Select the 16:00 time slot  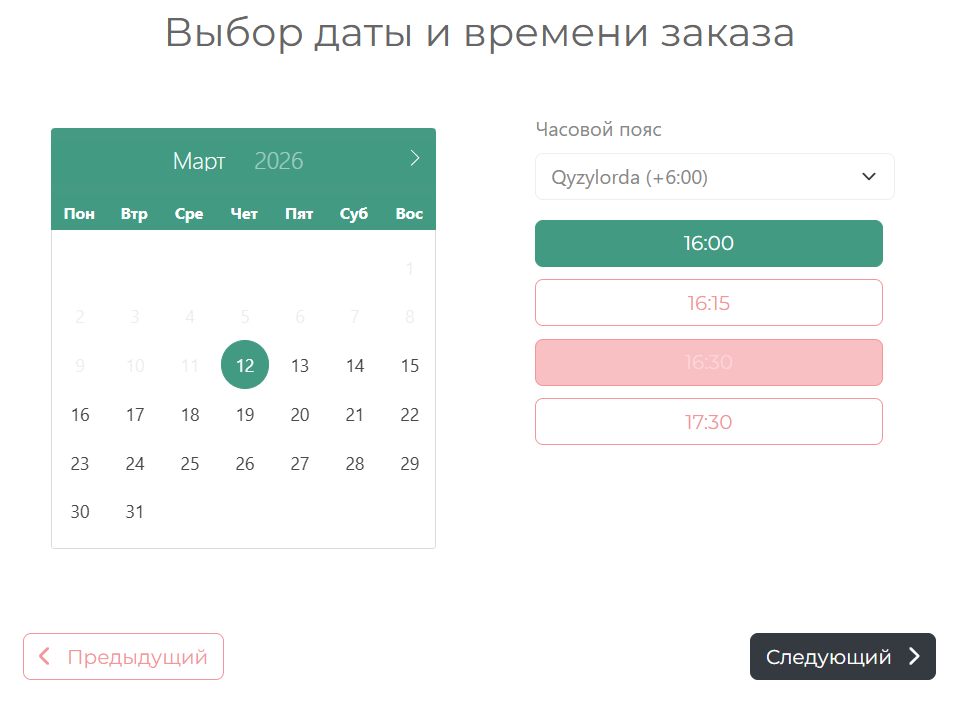pyautogui.click(x=708, y=243)
